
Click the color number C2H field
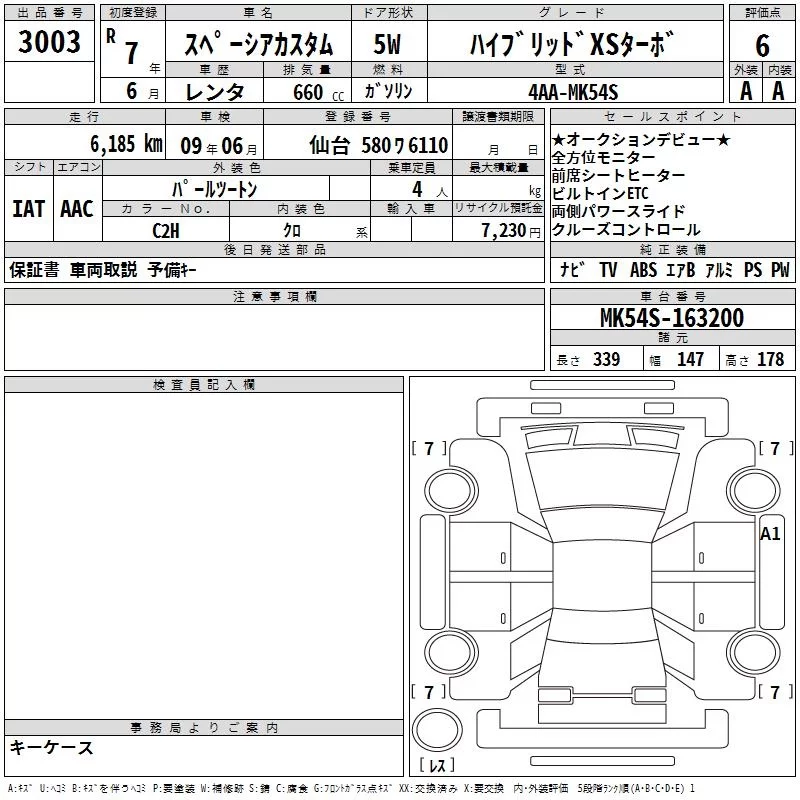coord(166,230)
